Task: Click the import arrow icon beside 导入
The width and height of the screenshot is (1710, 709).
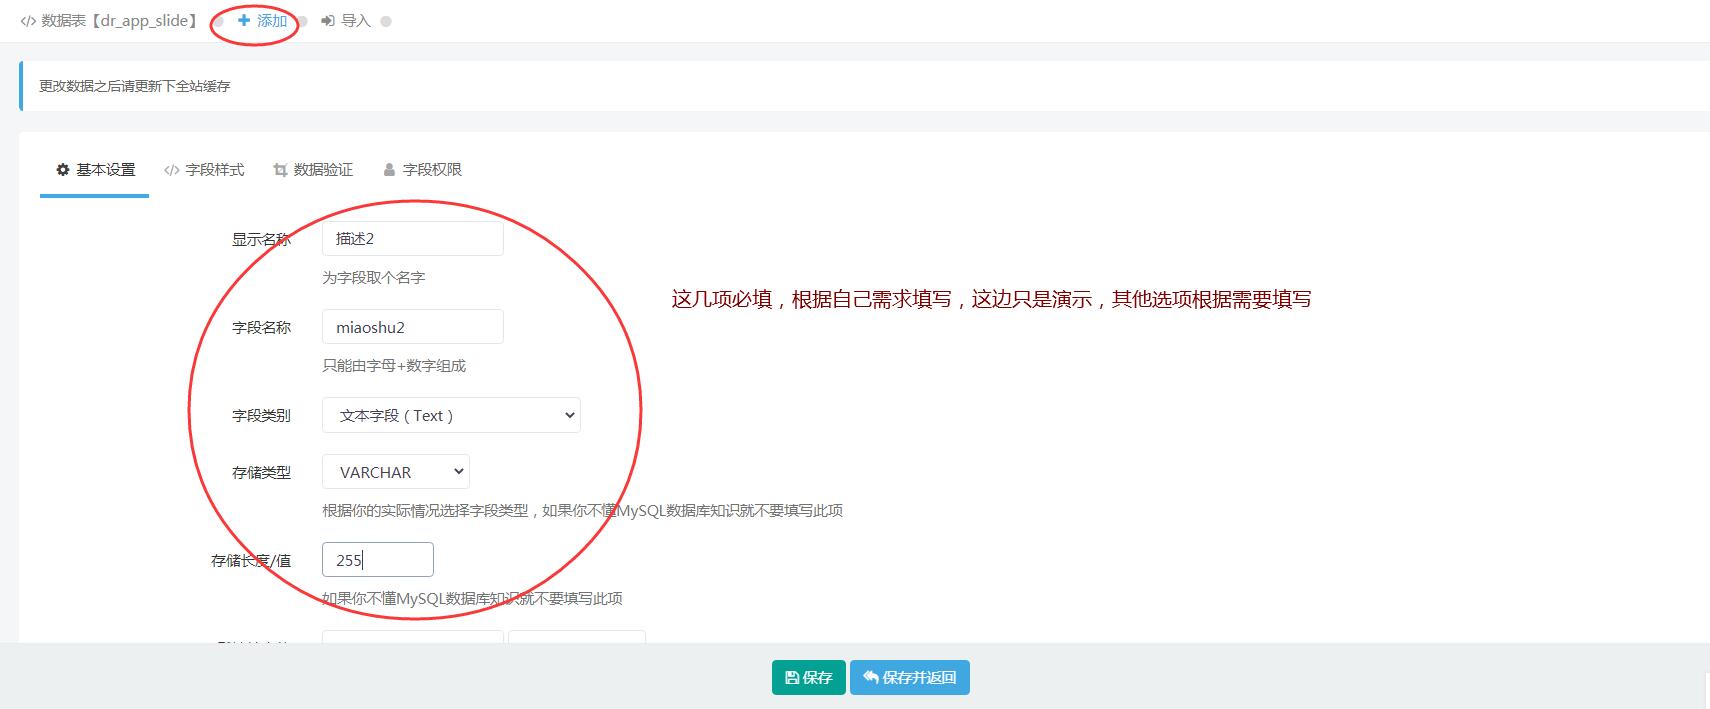Action: coord(328,21)
